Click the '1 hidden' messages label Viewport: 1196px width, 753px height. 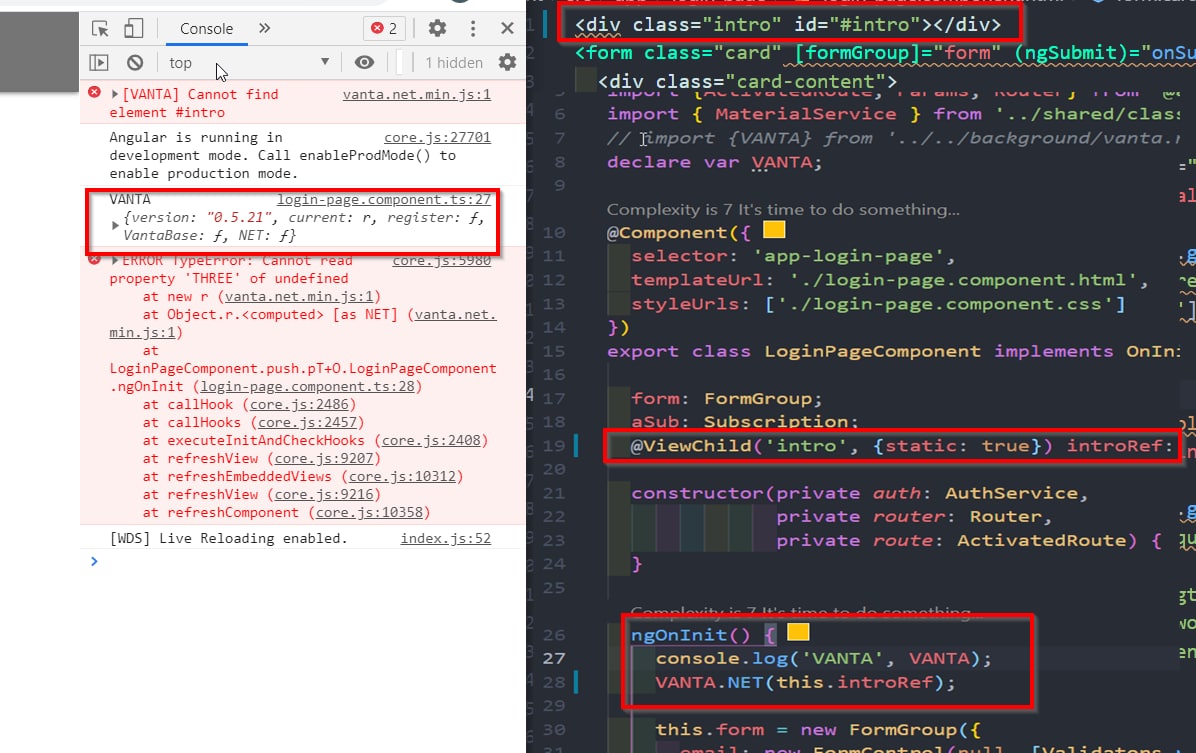(x=454, y=63)
